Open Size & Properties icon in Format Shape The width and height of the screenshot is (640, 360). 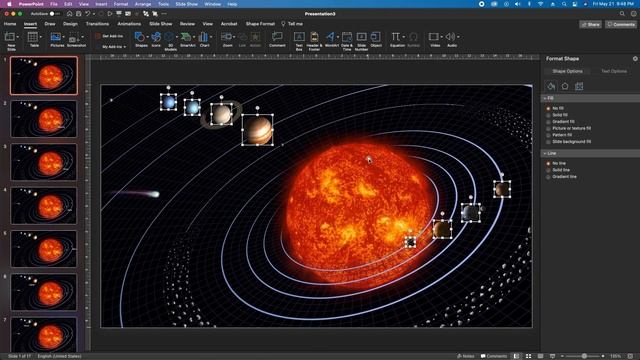579,86
